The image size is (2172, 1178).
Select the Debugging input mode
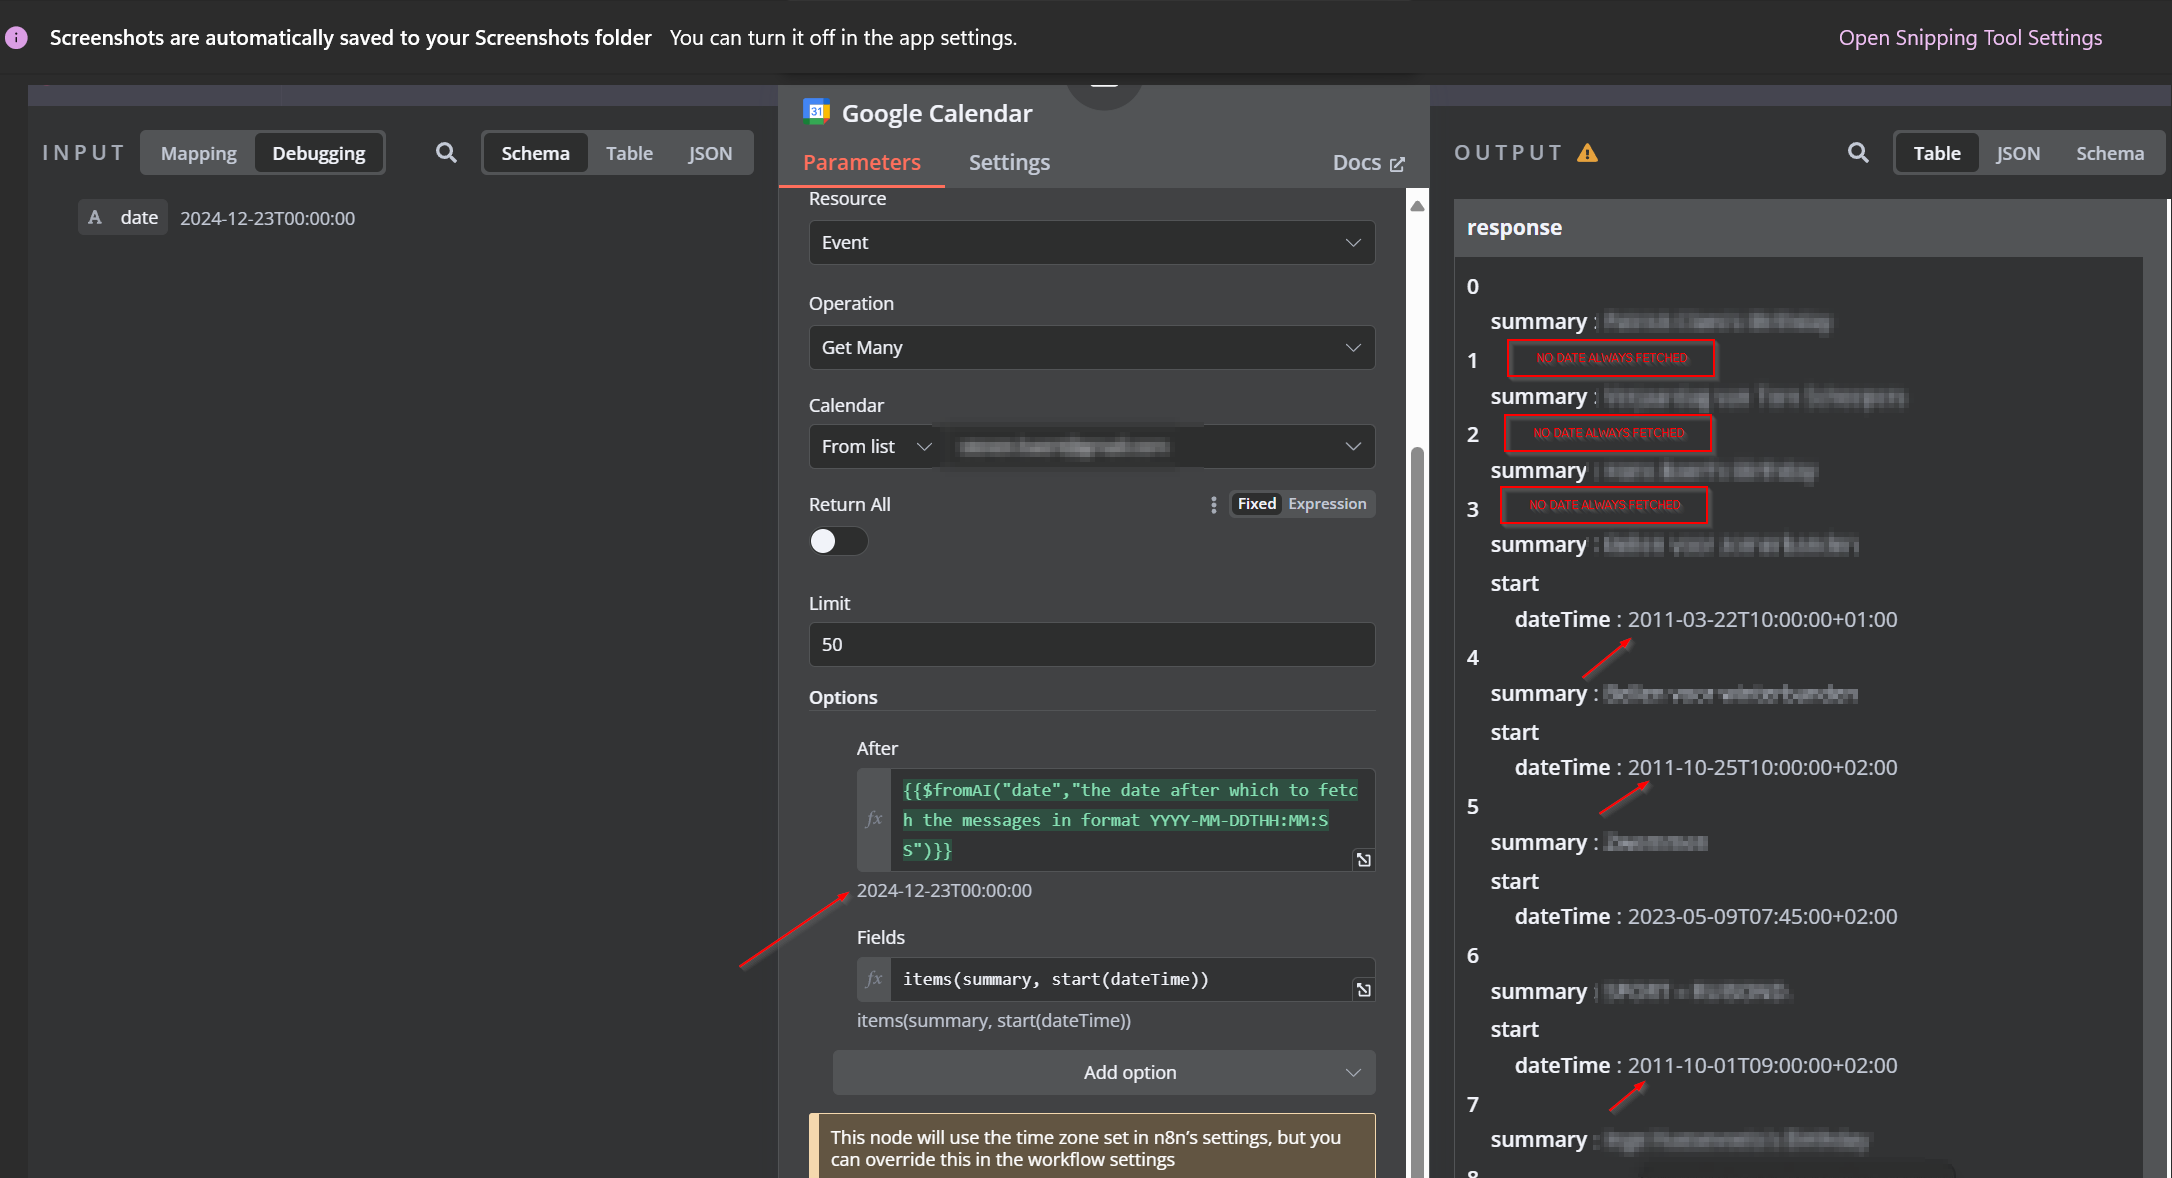(318, 153)
